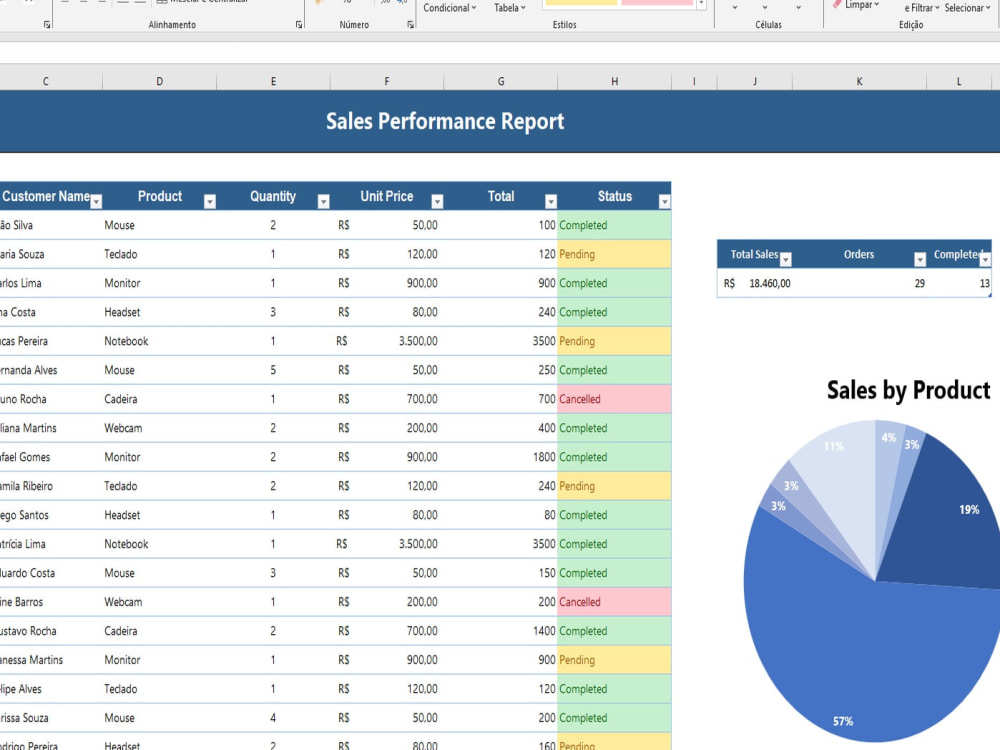Select Bruno Rocha's Cancelled status cell
Screen dimensions: 1000x750
614,399
